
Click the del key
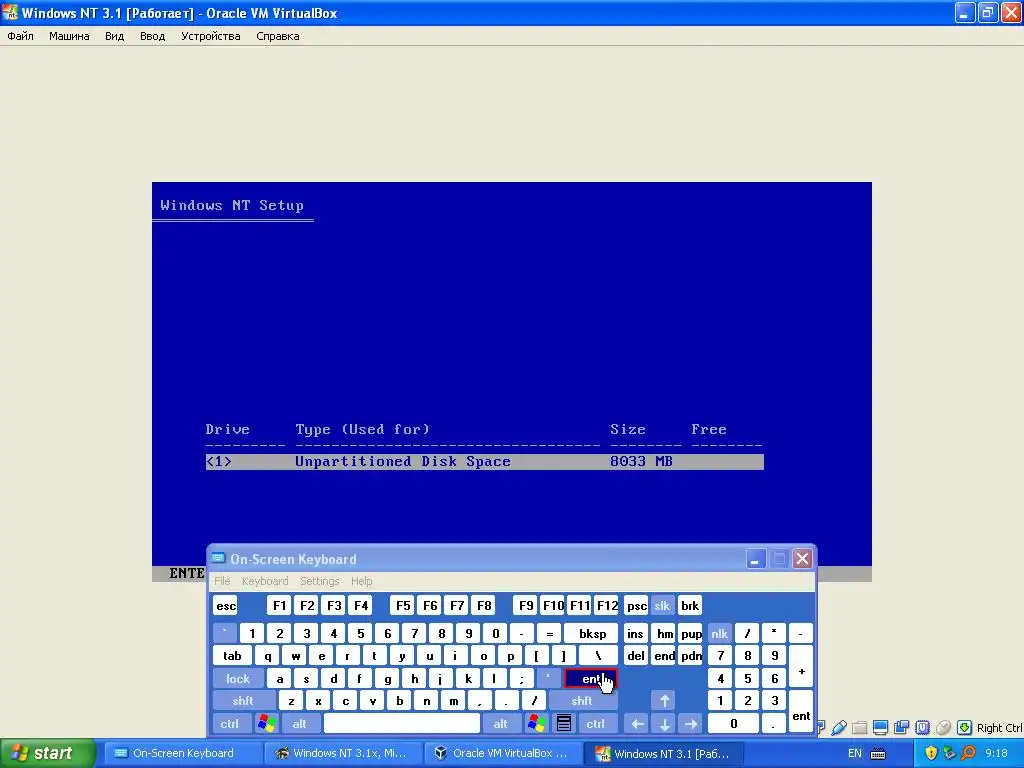pos(635,656)
